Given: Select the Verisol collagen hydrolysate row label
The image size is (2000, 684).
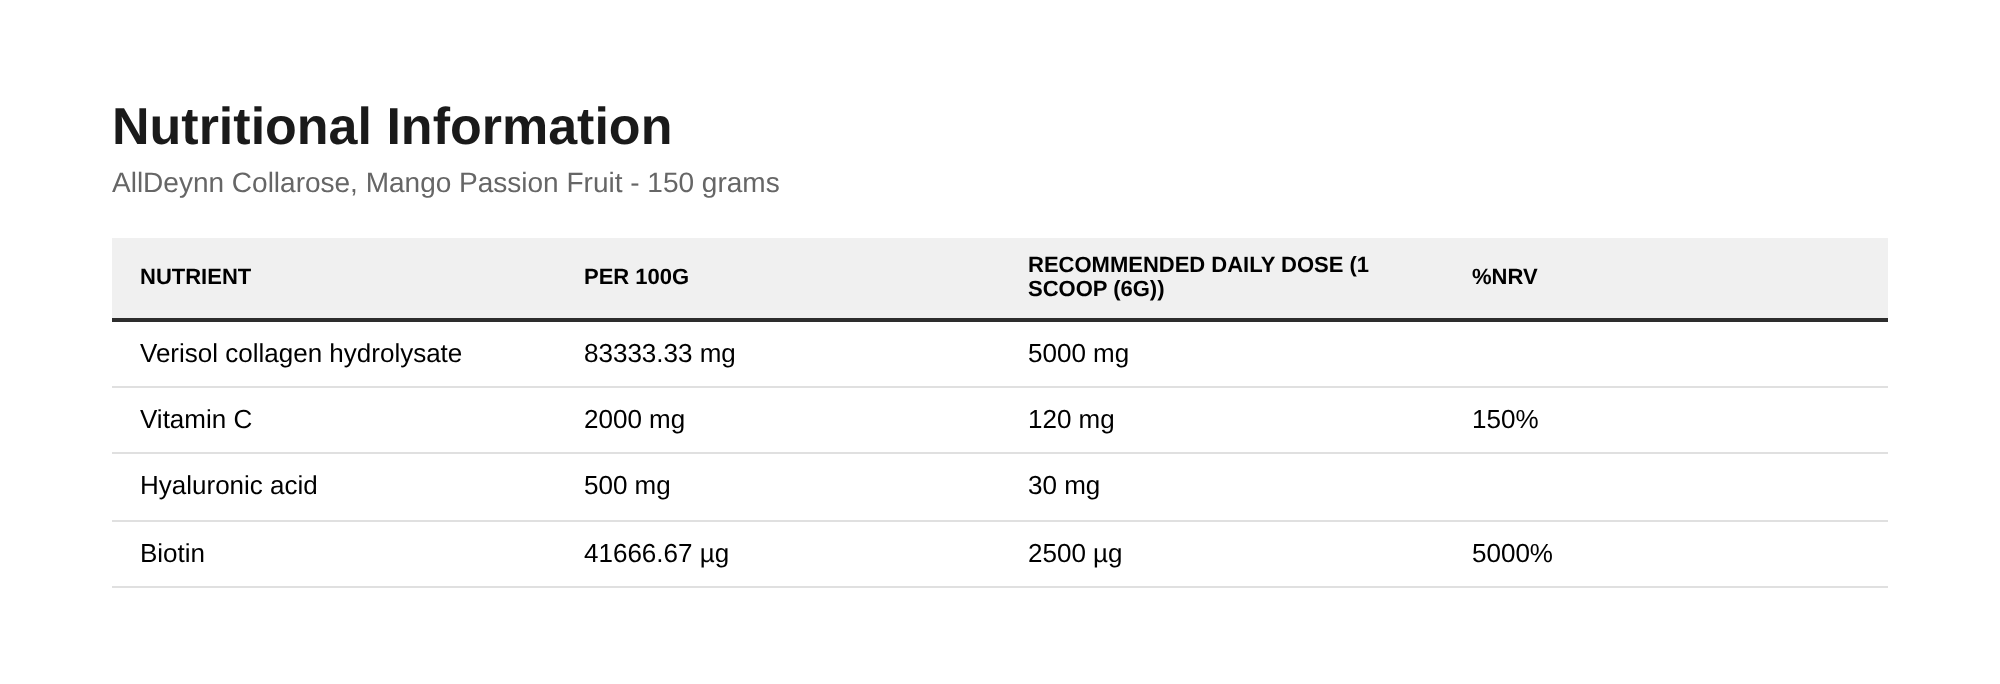Looking at the screenshot, I should tap(301, 354).
